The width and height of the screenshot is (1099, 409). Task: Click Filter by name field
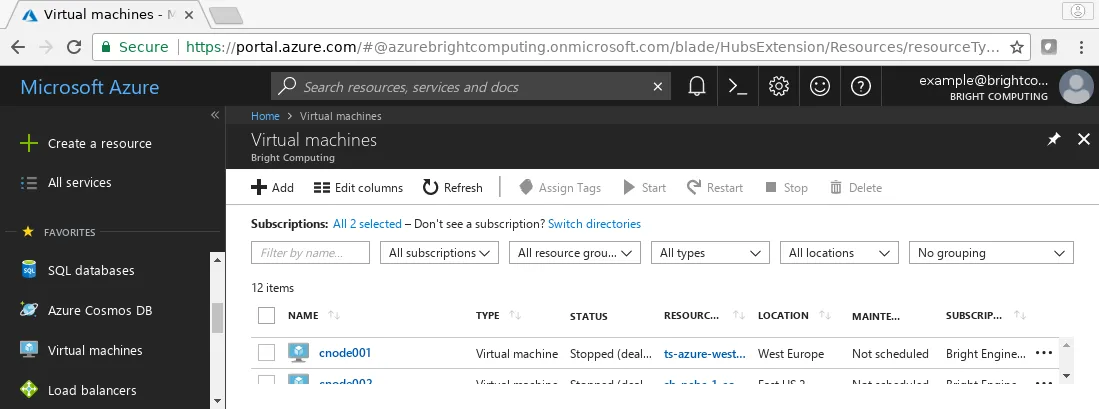310,253
